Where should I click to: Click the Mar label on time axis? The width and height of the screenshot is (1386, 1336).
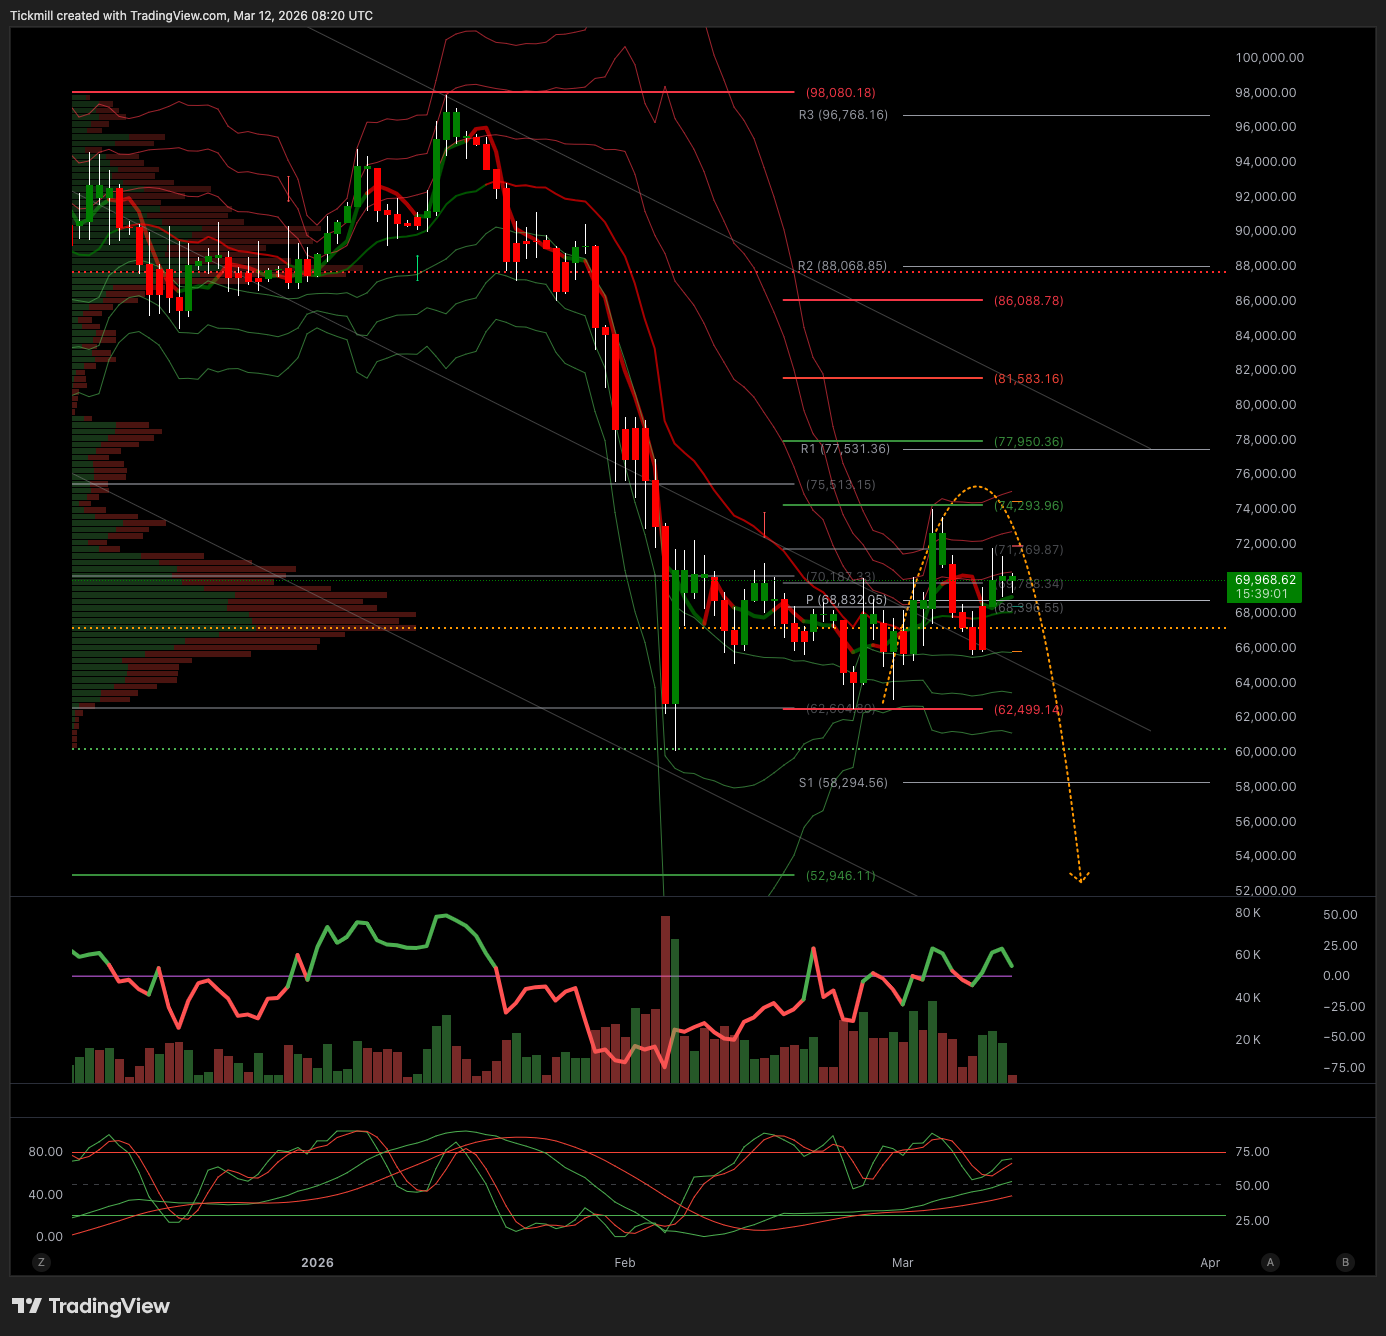tap(903, 1263)
